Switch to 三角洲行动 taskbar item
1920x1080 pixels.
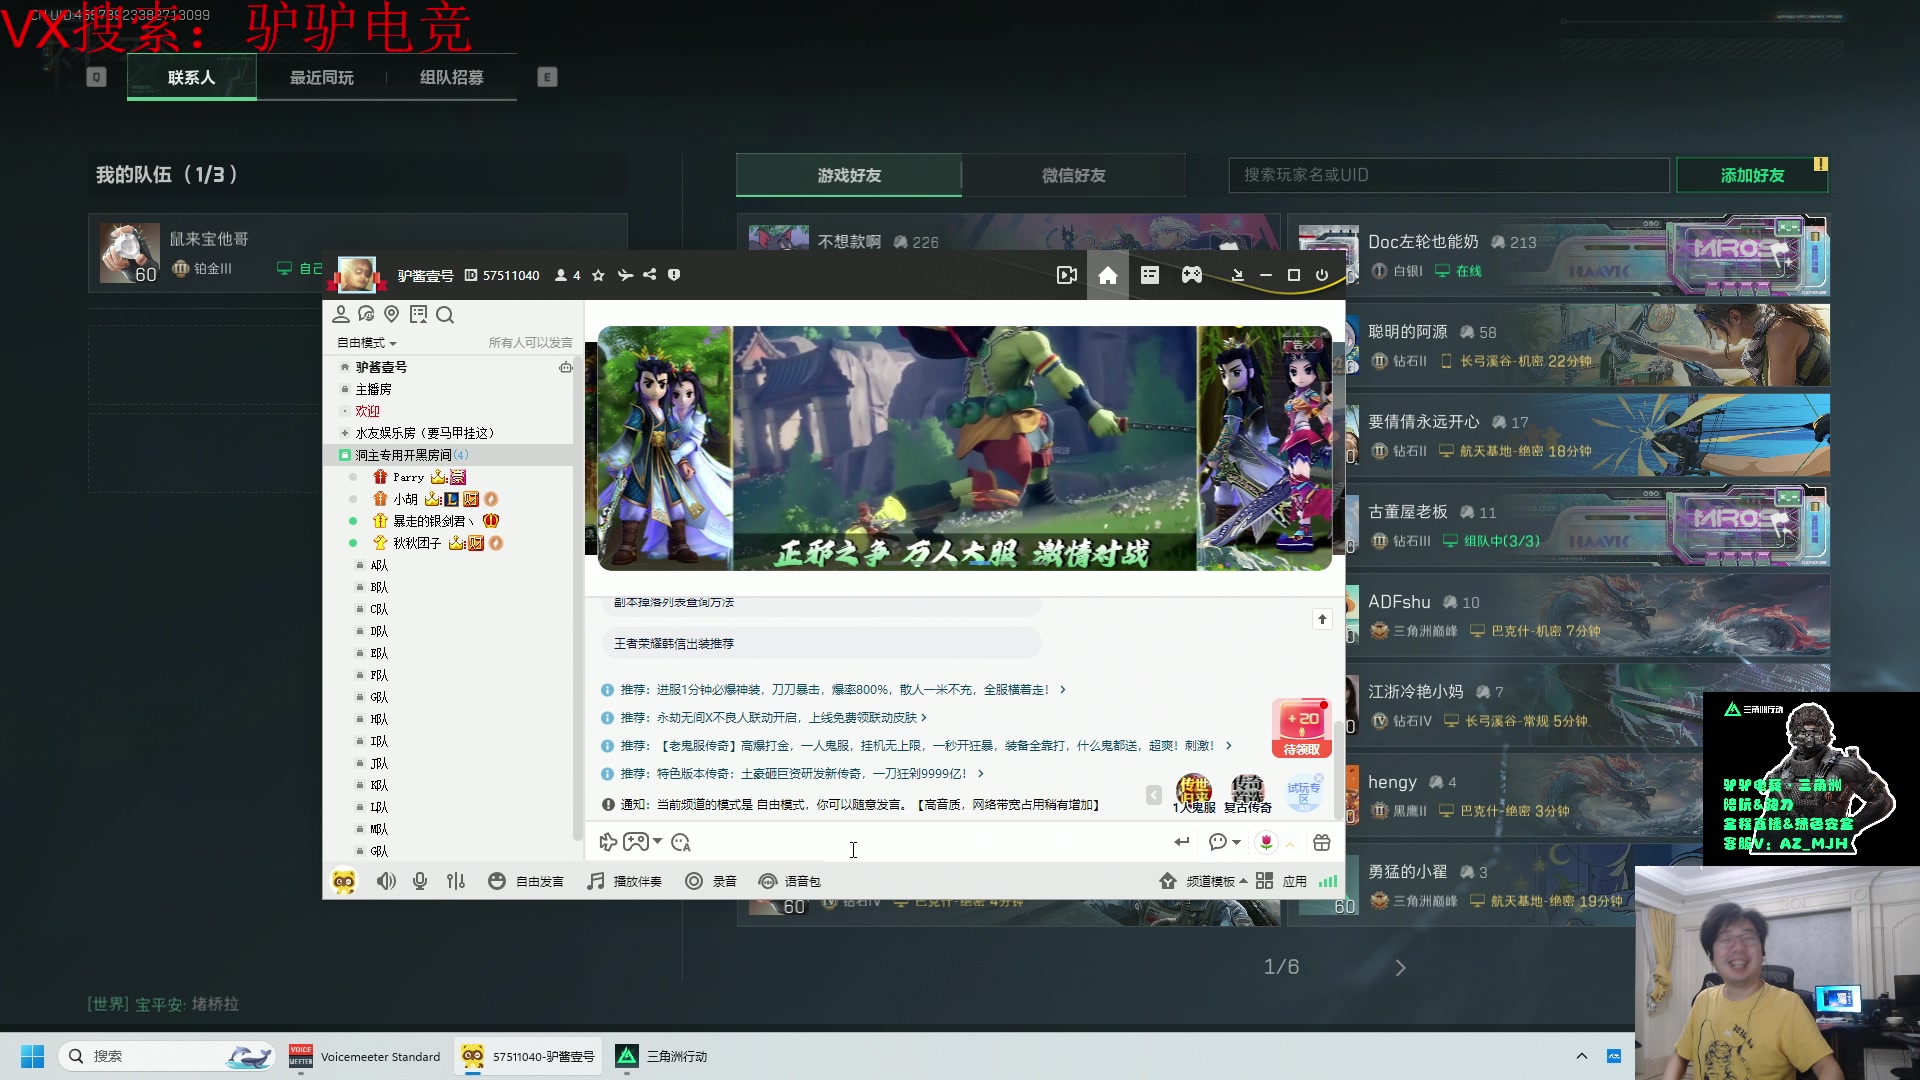[x=661, y=1056]
